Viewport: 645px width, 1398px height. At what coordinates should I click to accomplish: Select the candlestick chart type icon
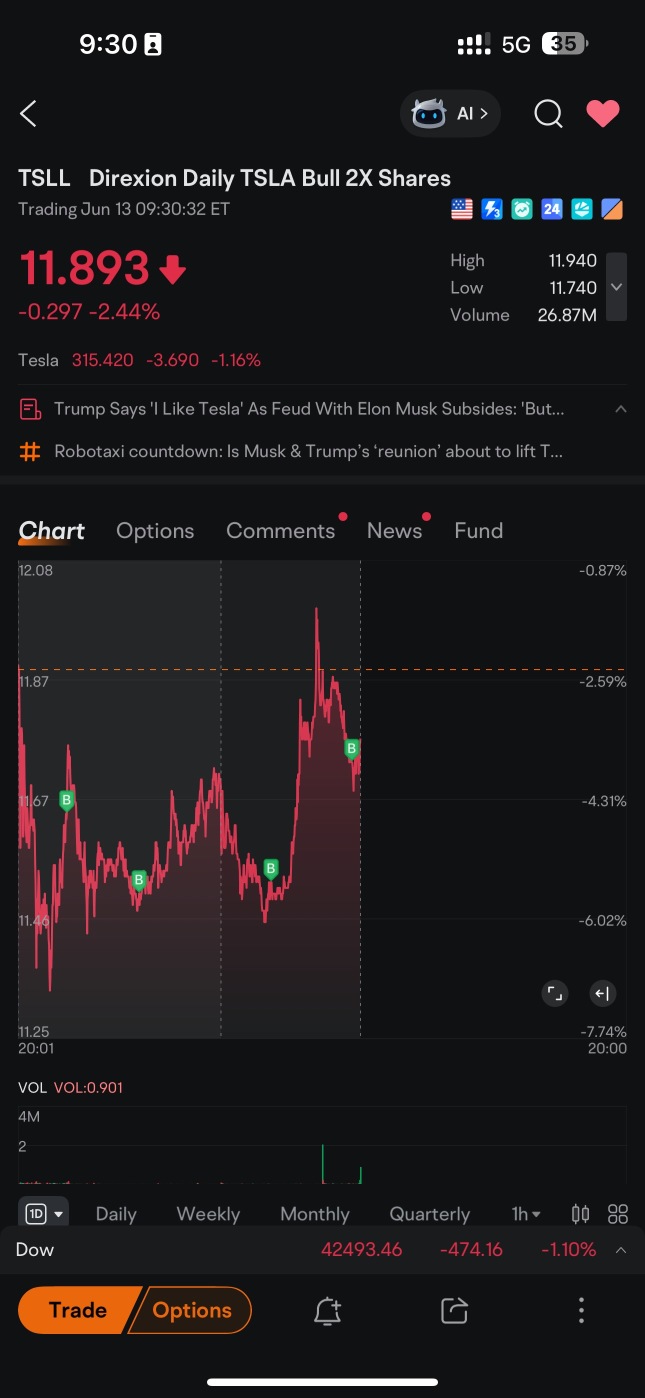click(580, 1214)
